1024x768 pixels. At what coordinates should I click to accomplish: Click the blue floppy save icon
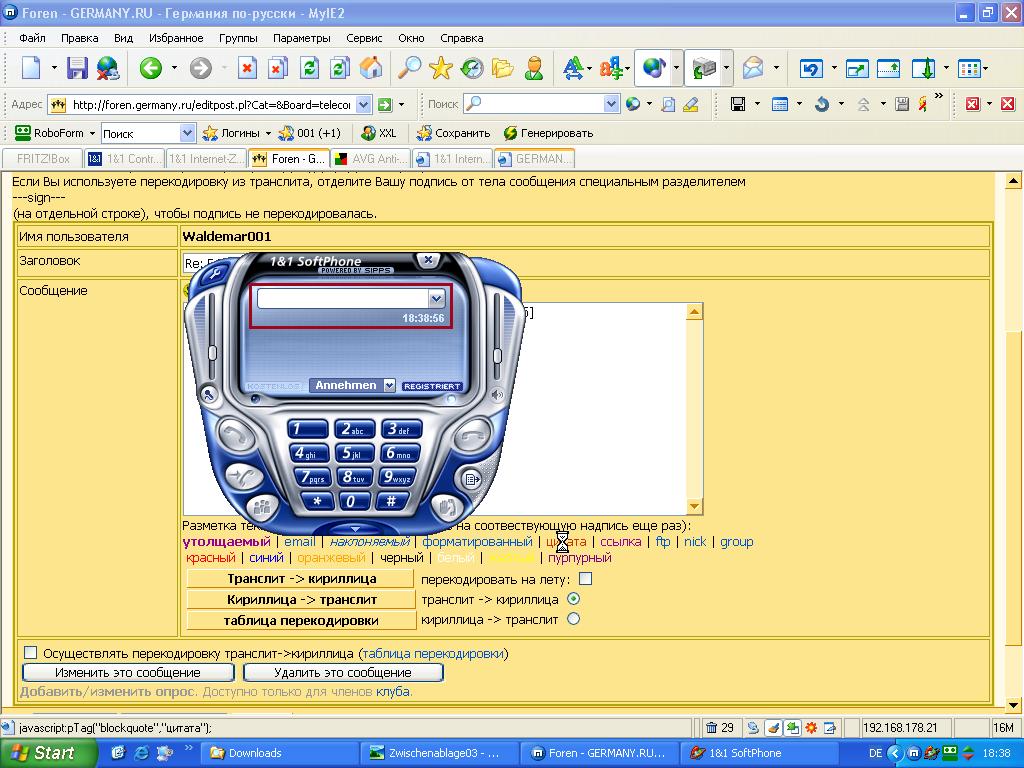click(77, 67)
